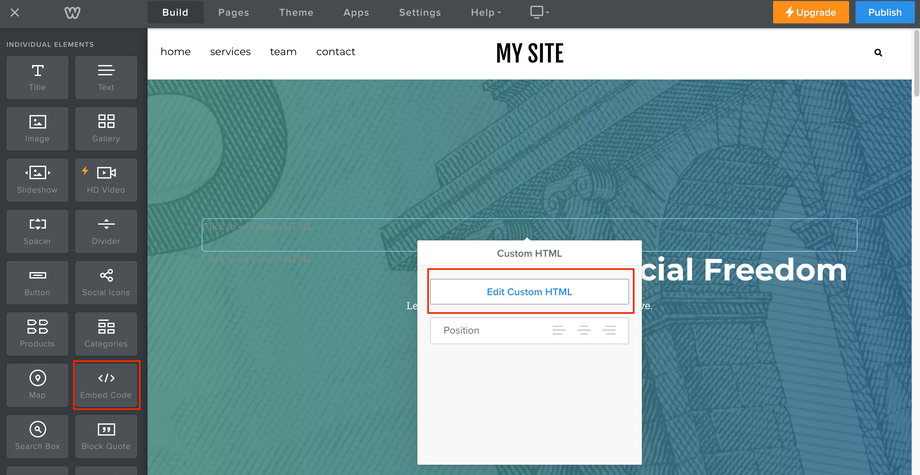Select the Gallery element
The height and width of the screenshot is (475, 920).
point(106,129)
